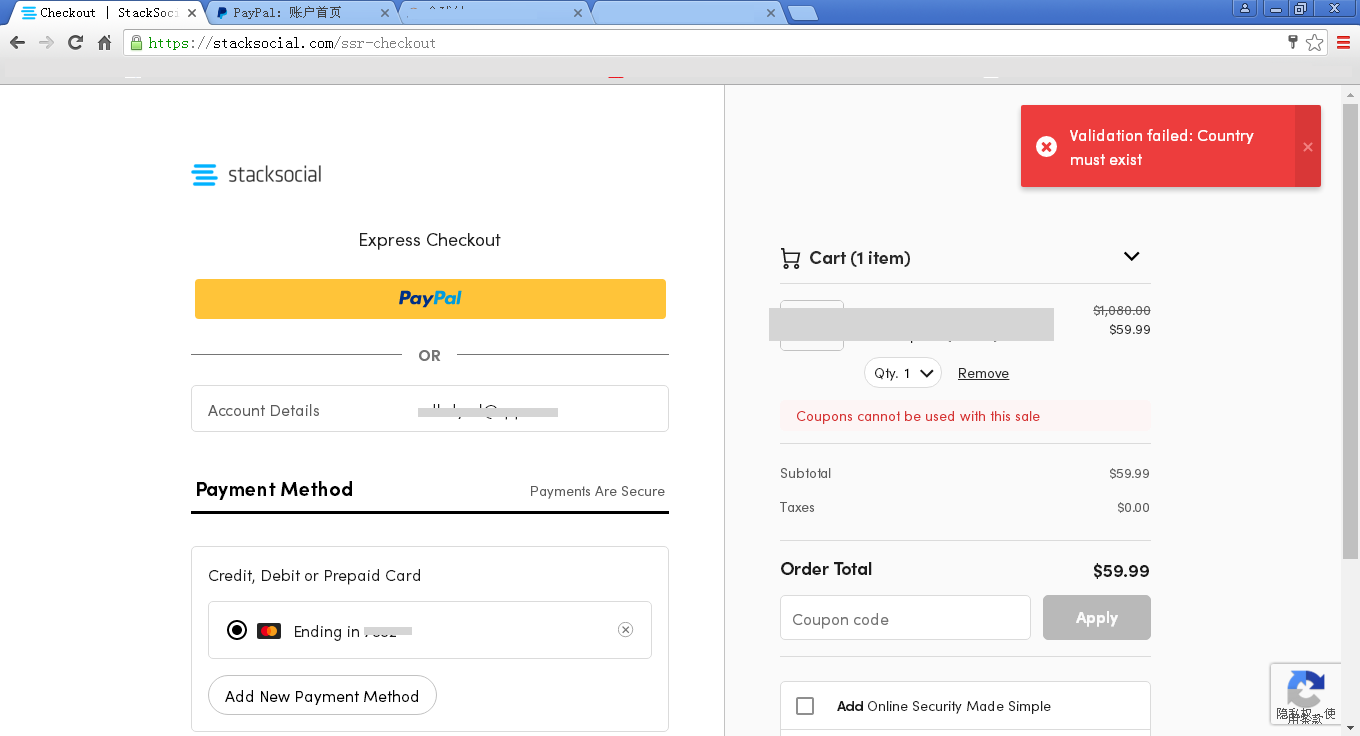Open the Qty. 1 quantity dropdown
This screenshot has height=736, width=1360.
pos(903,373)
